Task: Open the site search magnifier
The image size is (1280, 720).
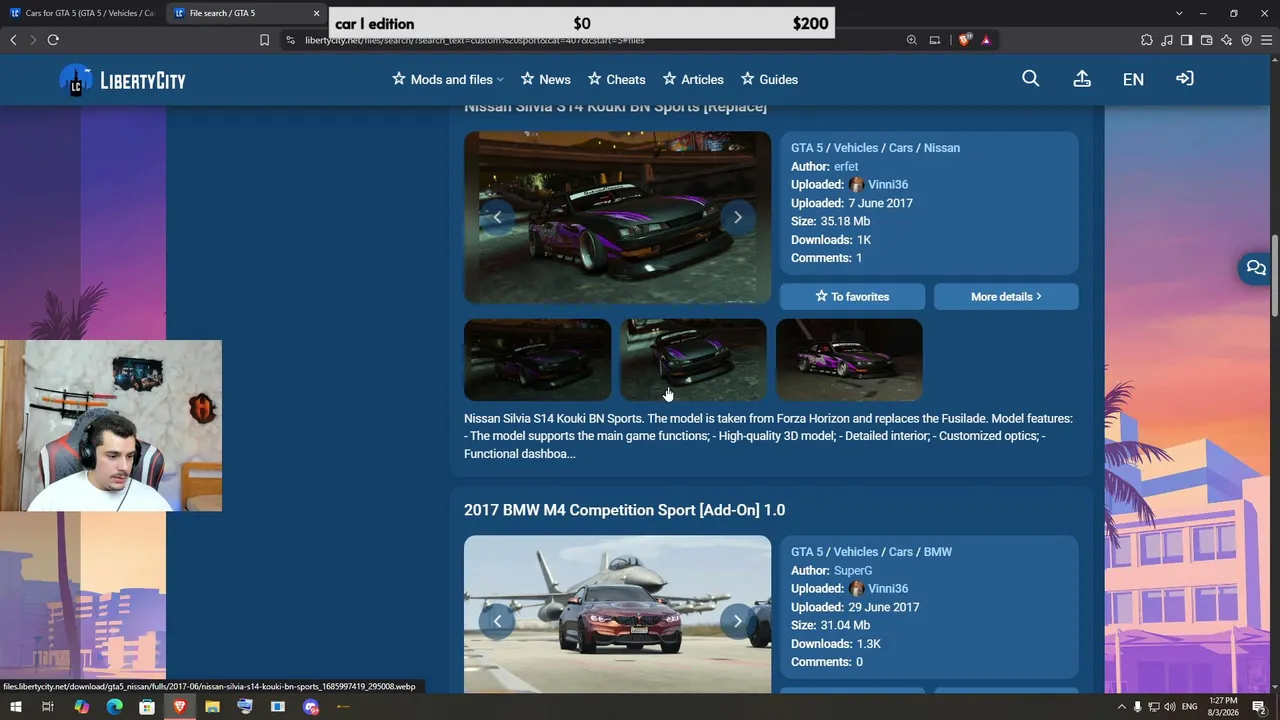Action: pos(1031,79)
